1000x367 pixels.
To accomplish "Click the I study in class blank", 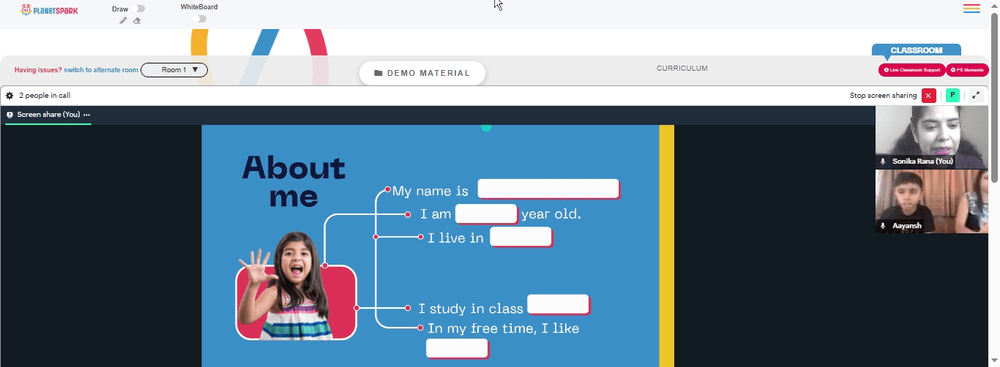I will click(x=558, y=304).
